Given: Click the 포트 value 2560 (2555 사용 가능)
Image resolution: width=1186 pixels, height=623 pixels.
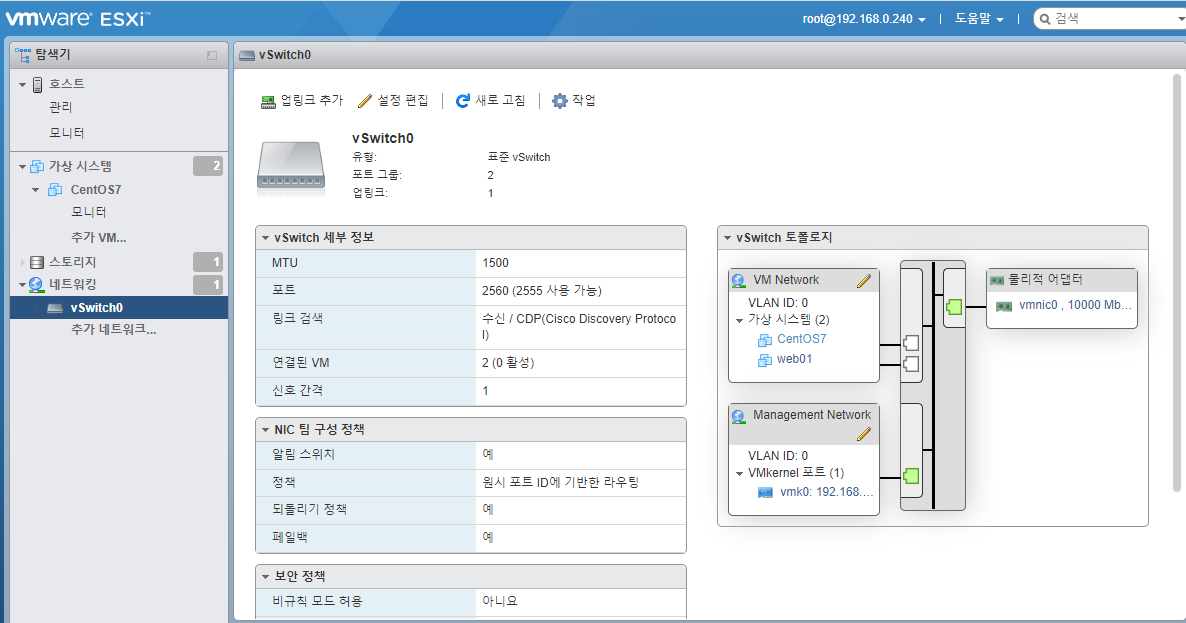Looking at the screenshot, I should [x=542, y=291].
